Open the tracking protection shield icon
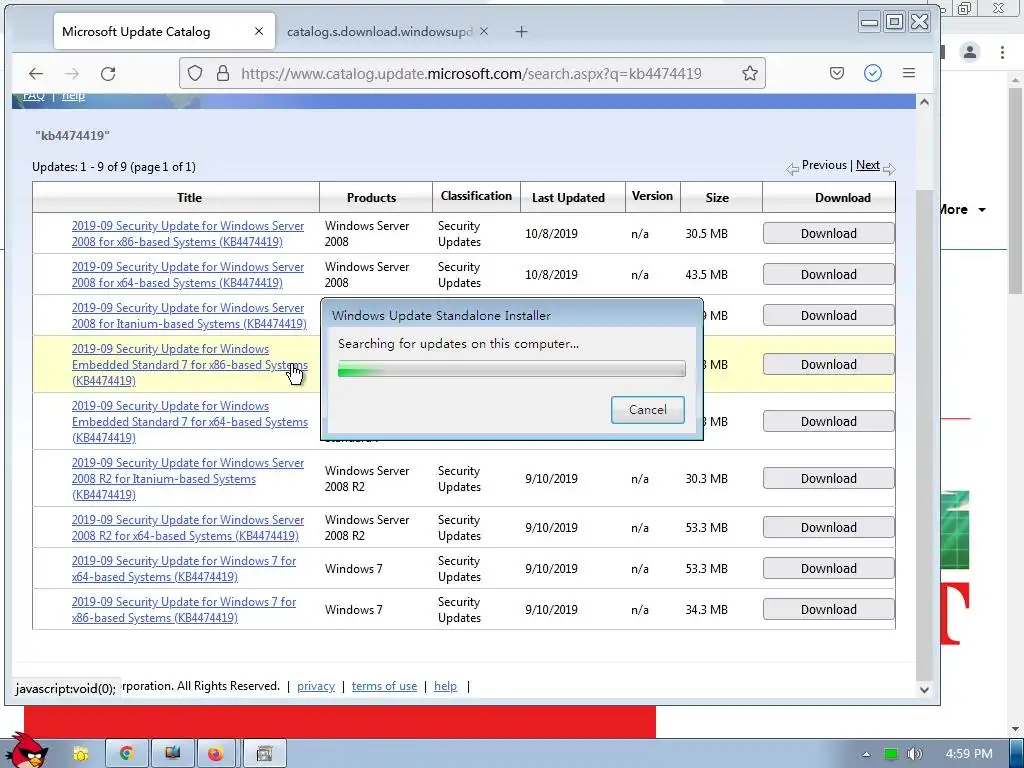Viewport: 1024px width, 768px height. click(195, 73)
